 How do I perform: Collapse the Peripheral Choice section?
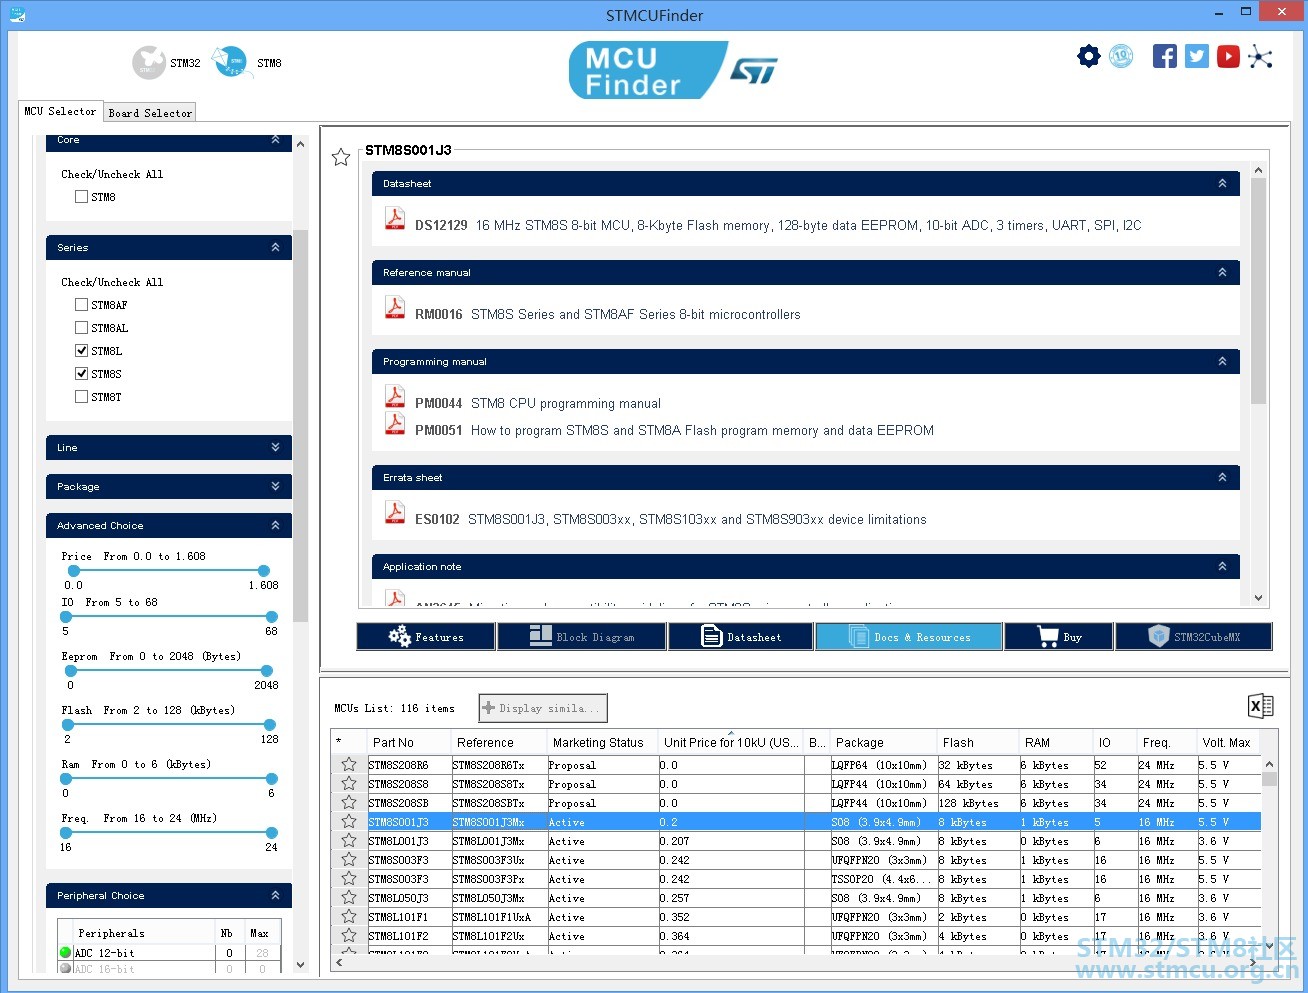[x=275, y=895]
